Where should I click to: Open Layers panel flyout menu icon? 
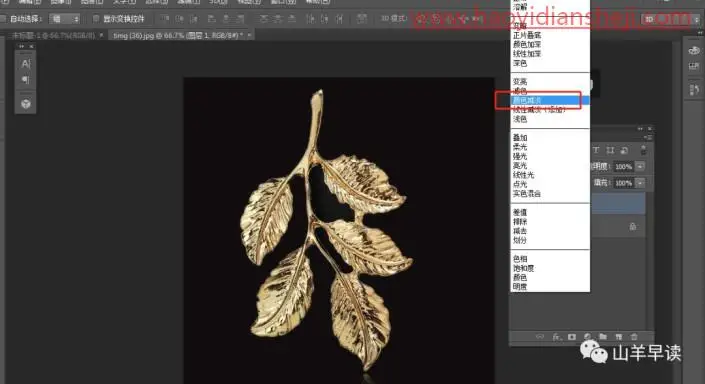click(x=647, y=137)
